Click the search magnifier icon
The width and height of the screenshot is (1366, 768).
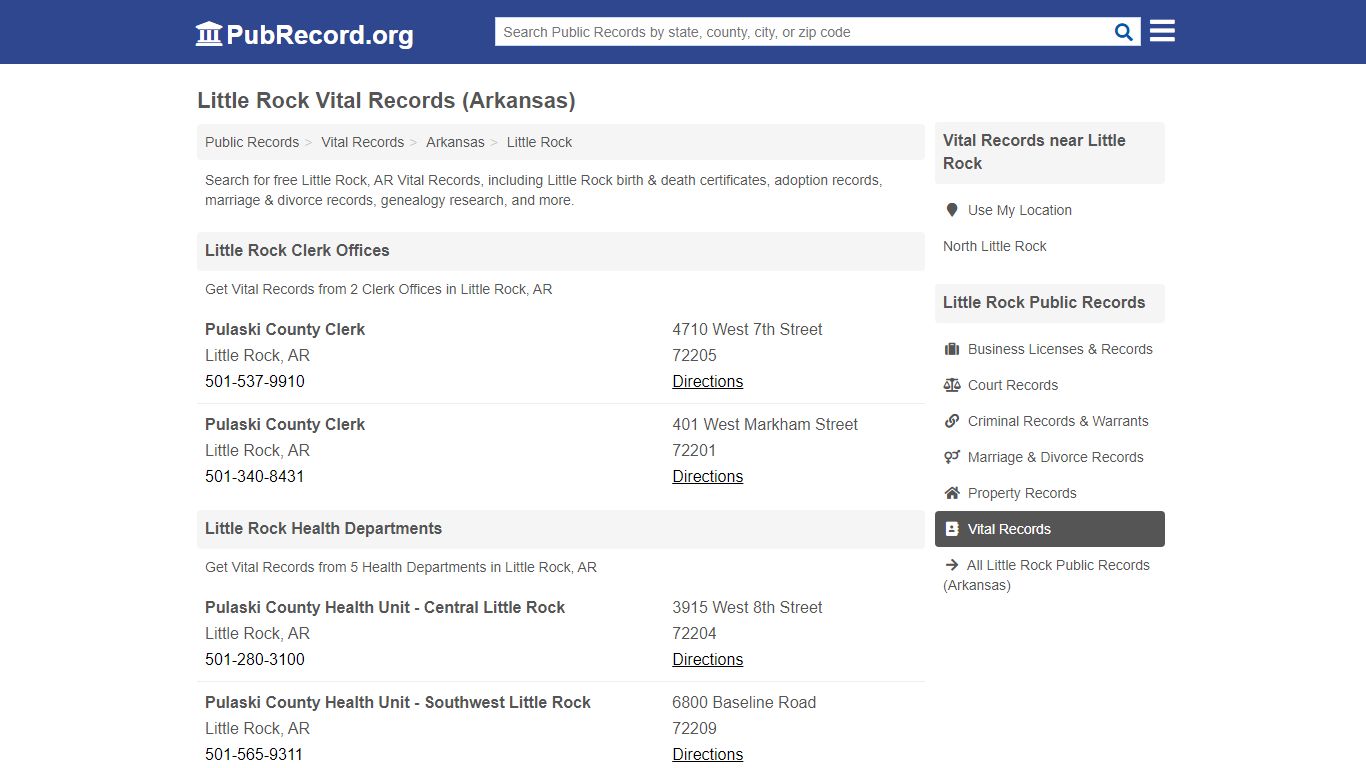coord(1124,32)
